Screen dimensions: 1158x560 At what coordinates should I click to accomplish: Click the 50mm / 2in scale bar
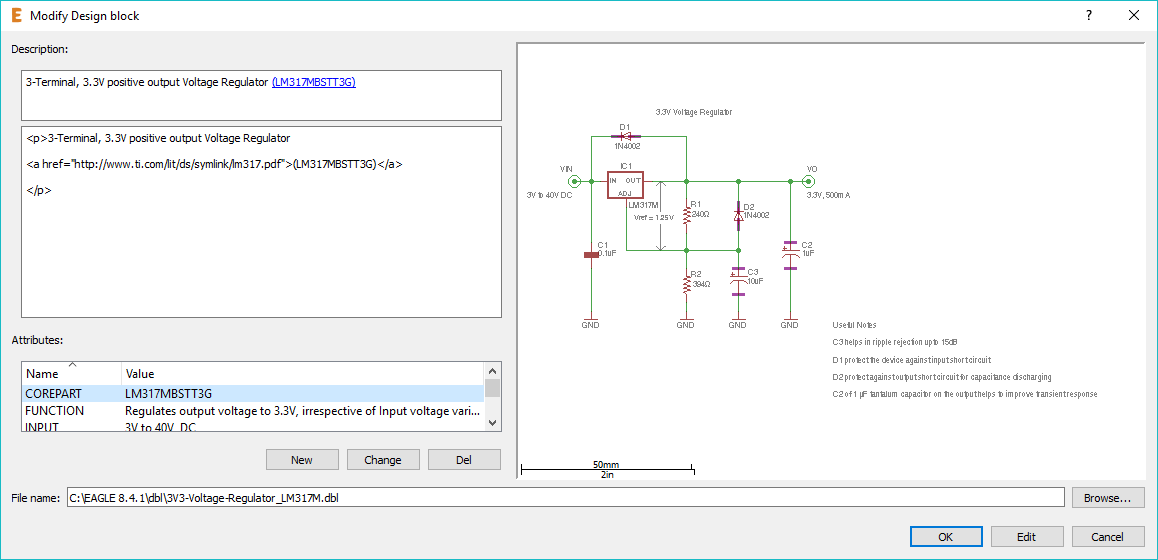click(607, 470)
